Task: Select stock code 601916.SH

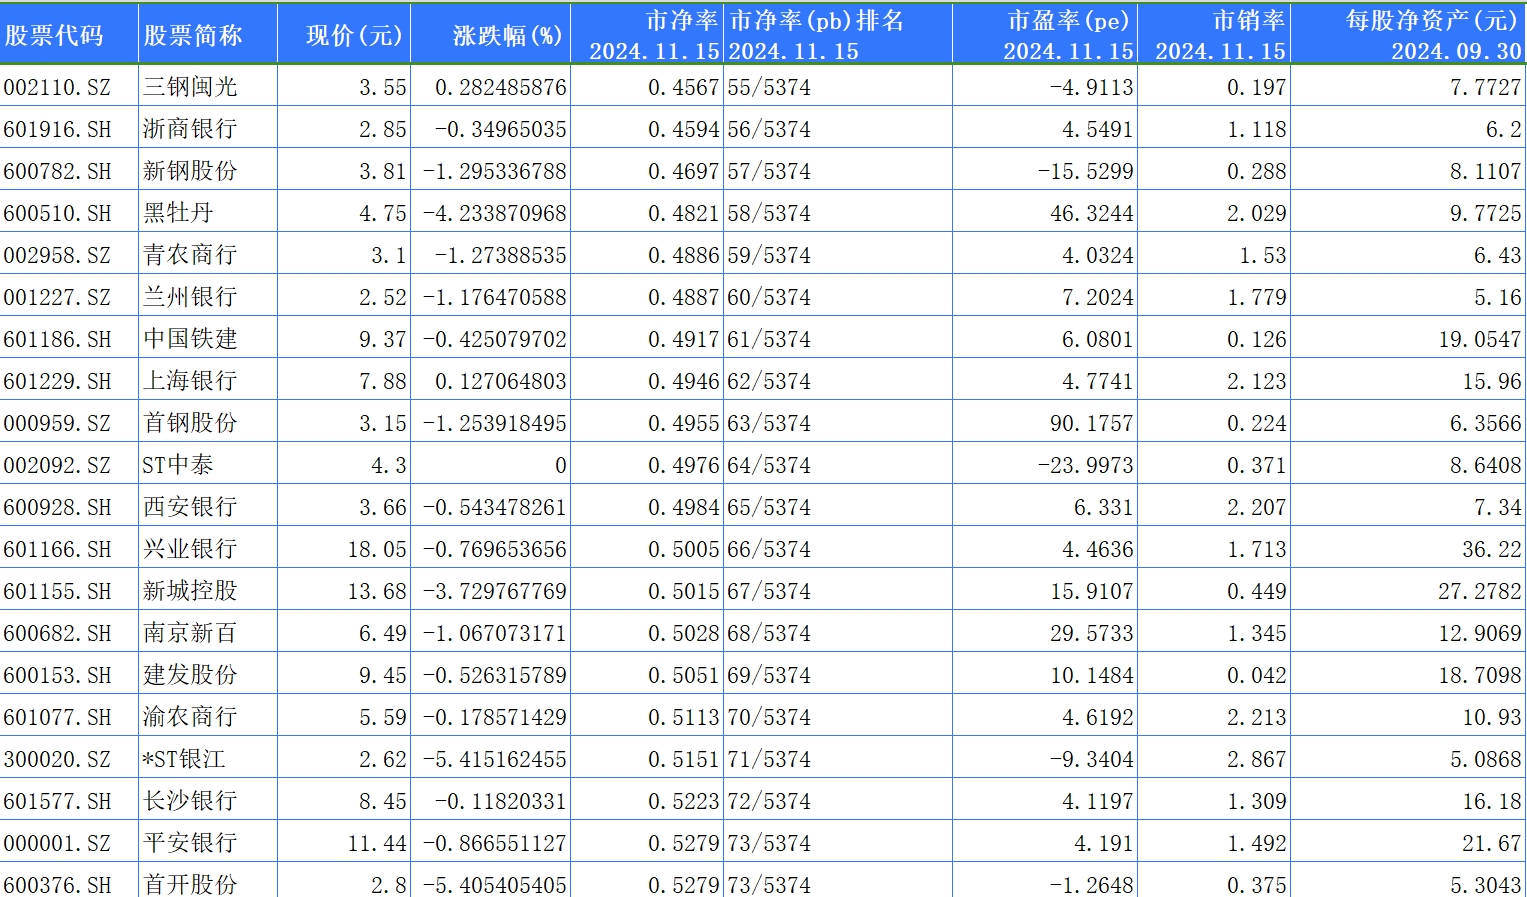Action: click(x=57, y=130)
